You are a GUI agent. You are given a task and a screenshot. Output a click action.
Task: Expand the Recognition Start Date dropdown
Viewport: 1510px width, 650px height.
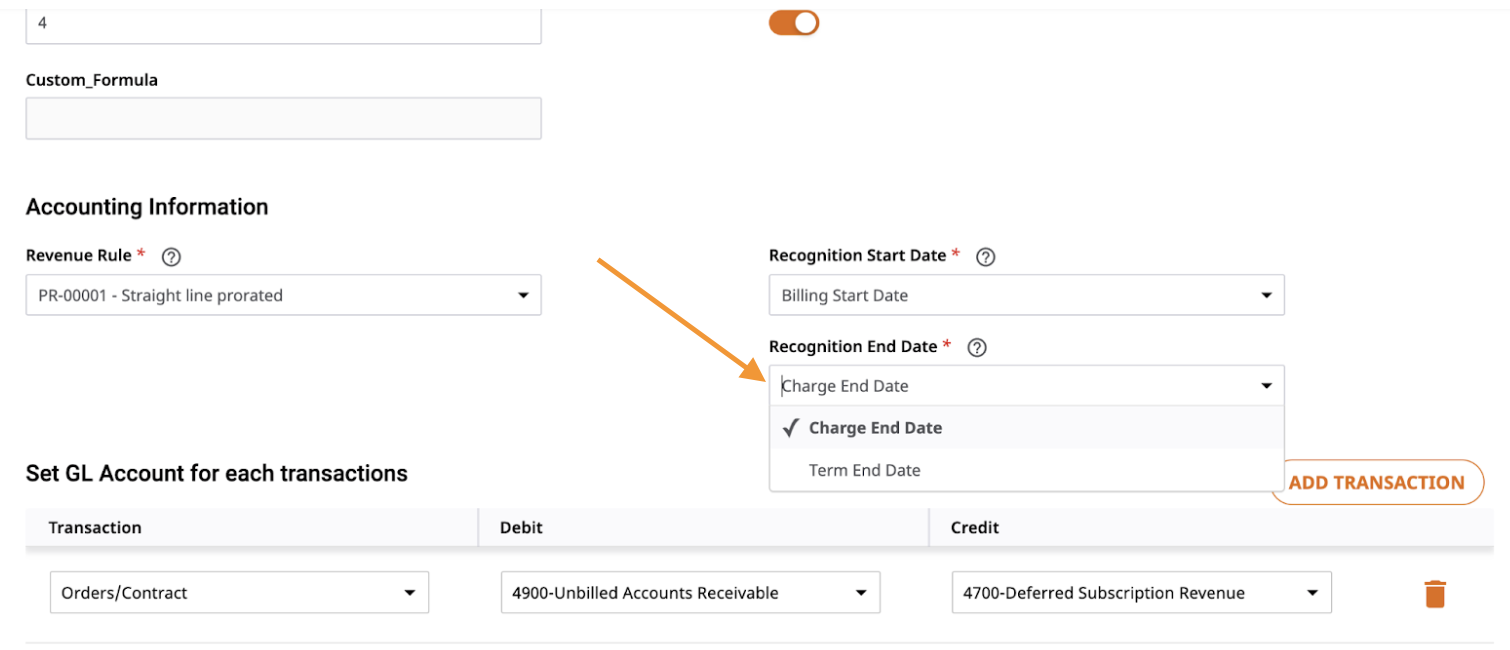point(1026,295)
